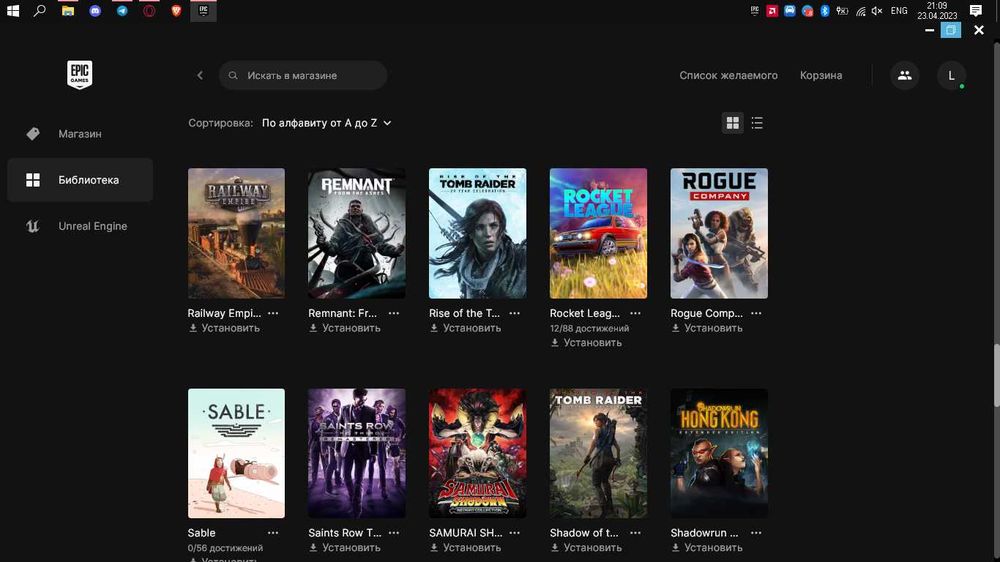
Task: Open options menu for Rise of the Tomb Raider
Action: pyautogui.click(x=515, y=313)
